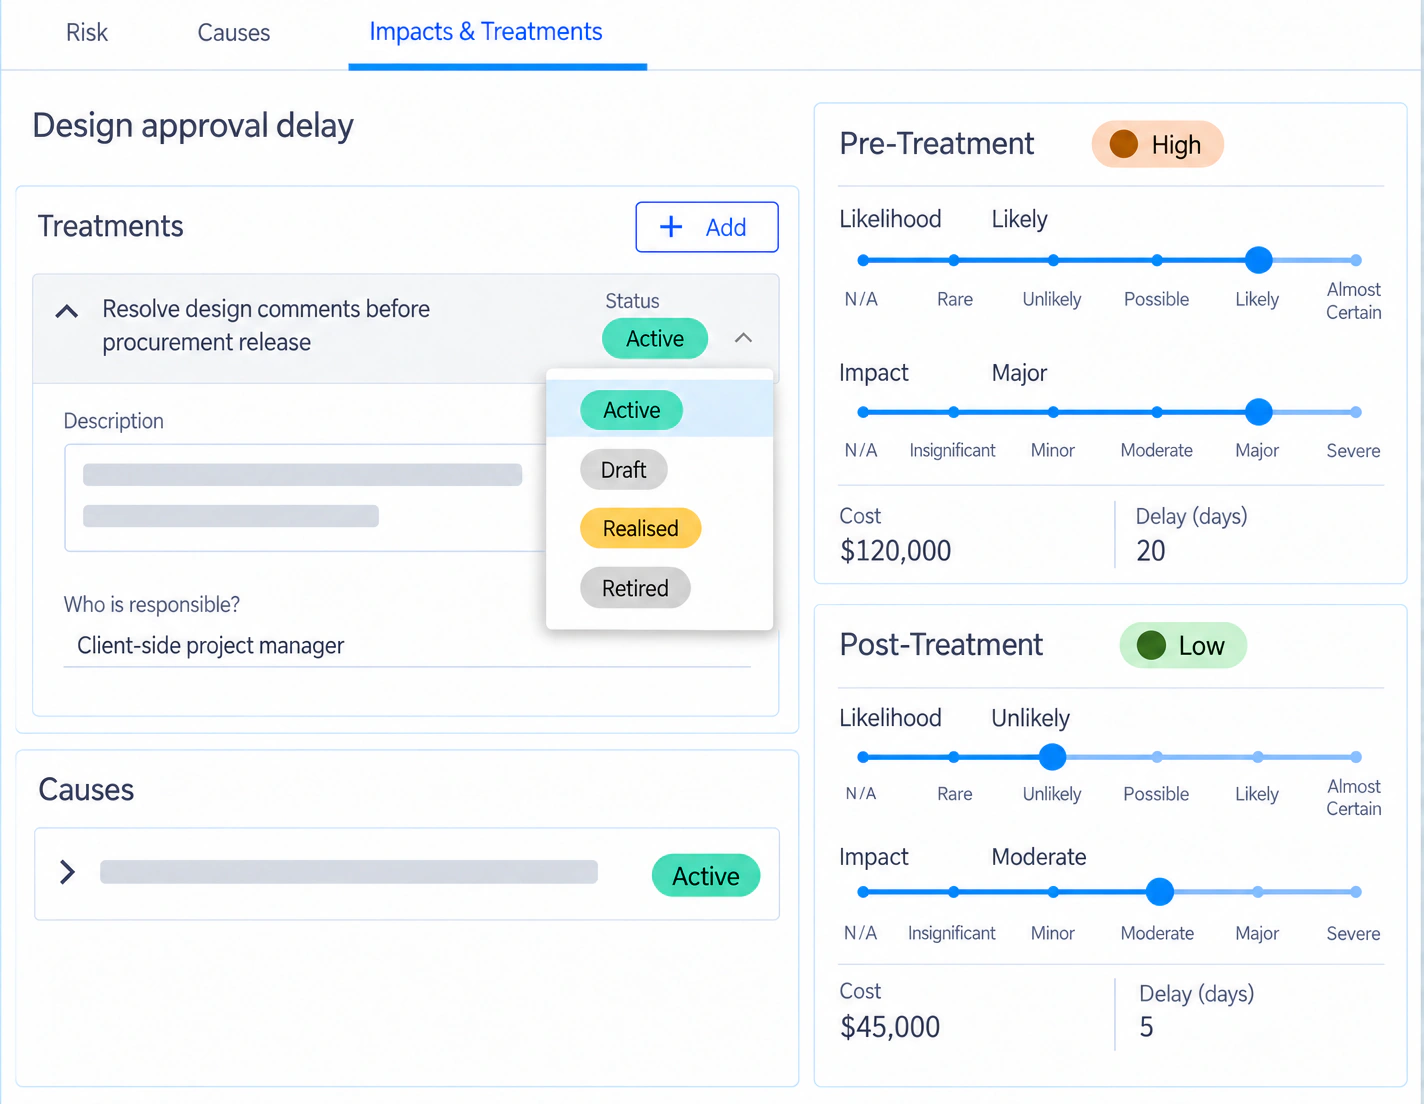Open the Active status dropdown pill
Viewport: 1424px width, 1104px height.
[x=655, y=339]
